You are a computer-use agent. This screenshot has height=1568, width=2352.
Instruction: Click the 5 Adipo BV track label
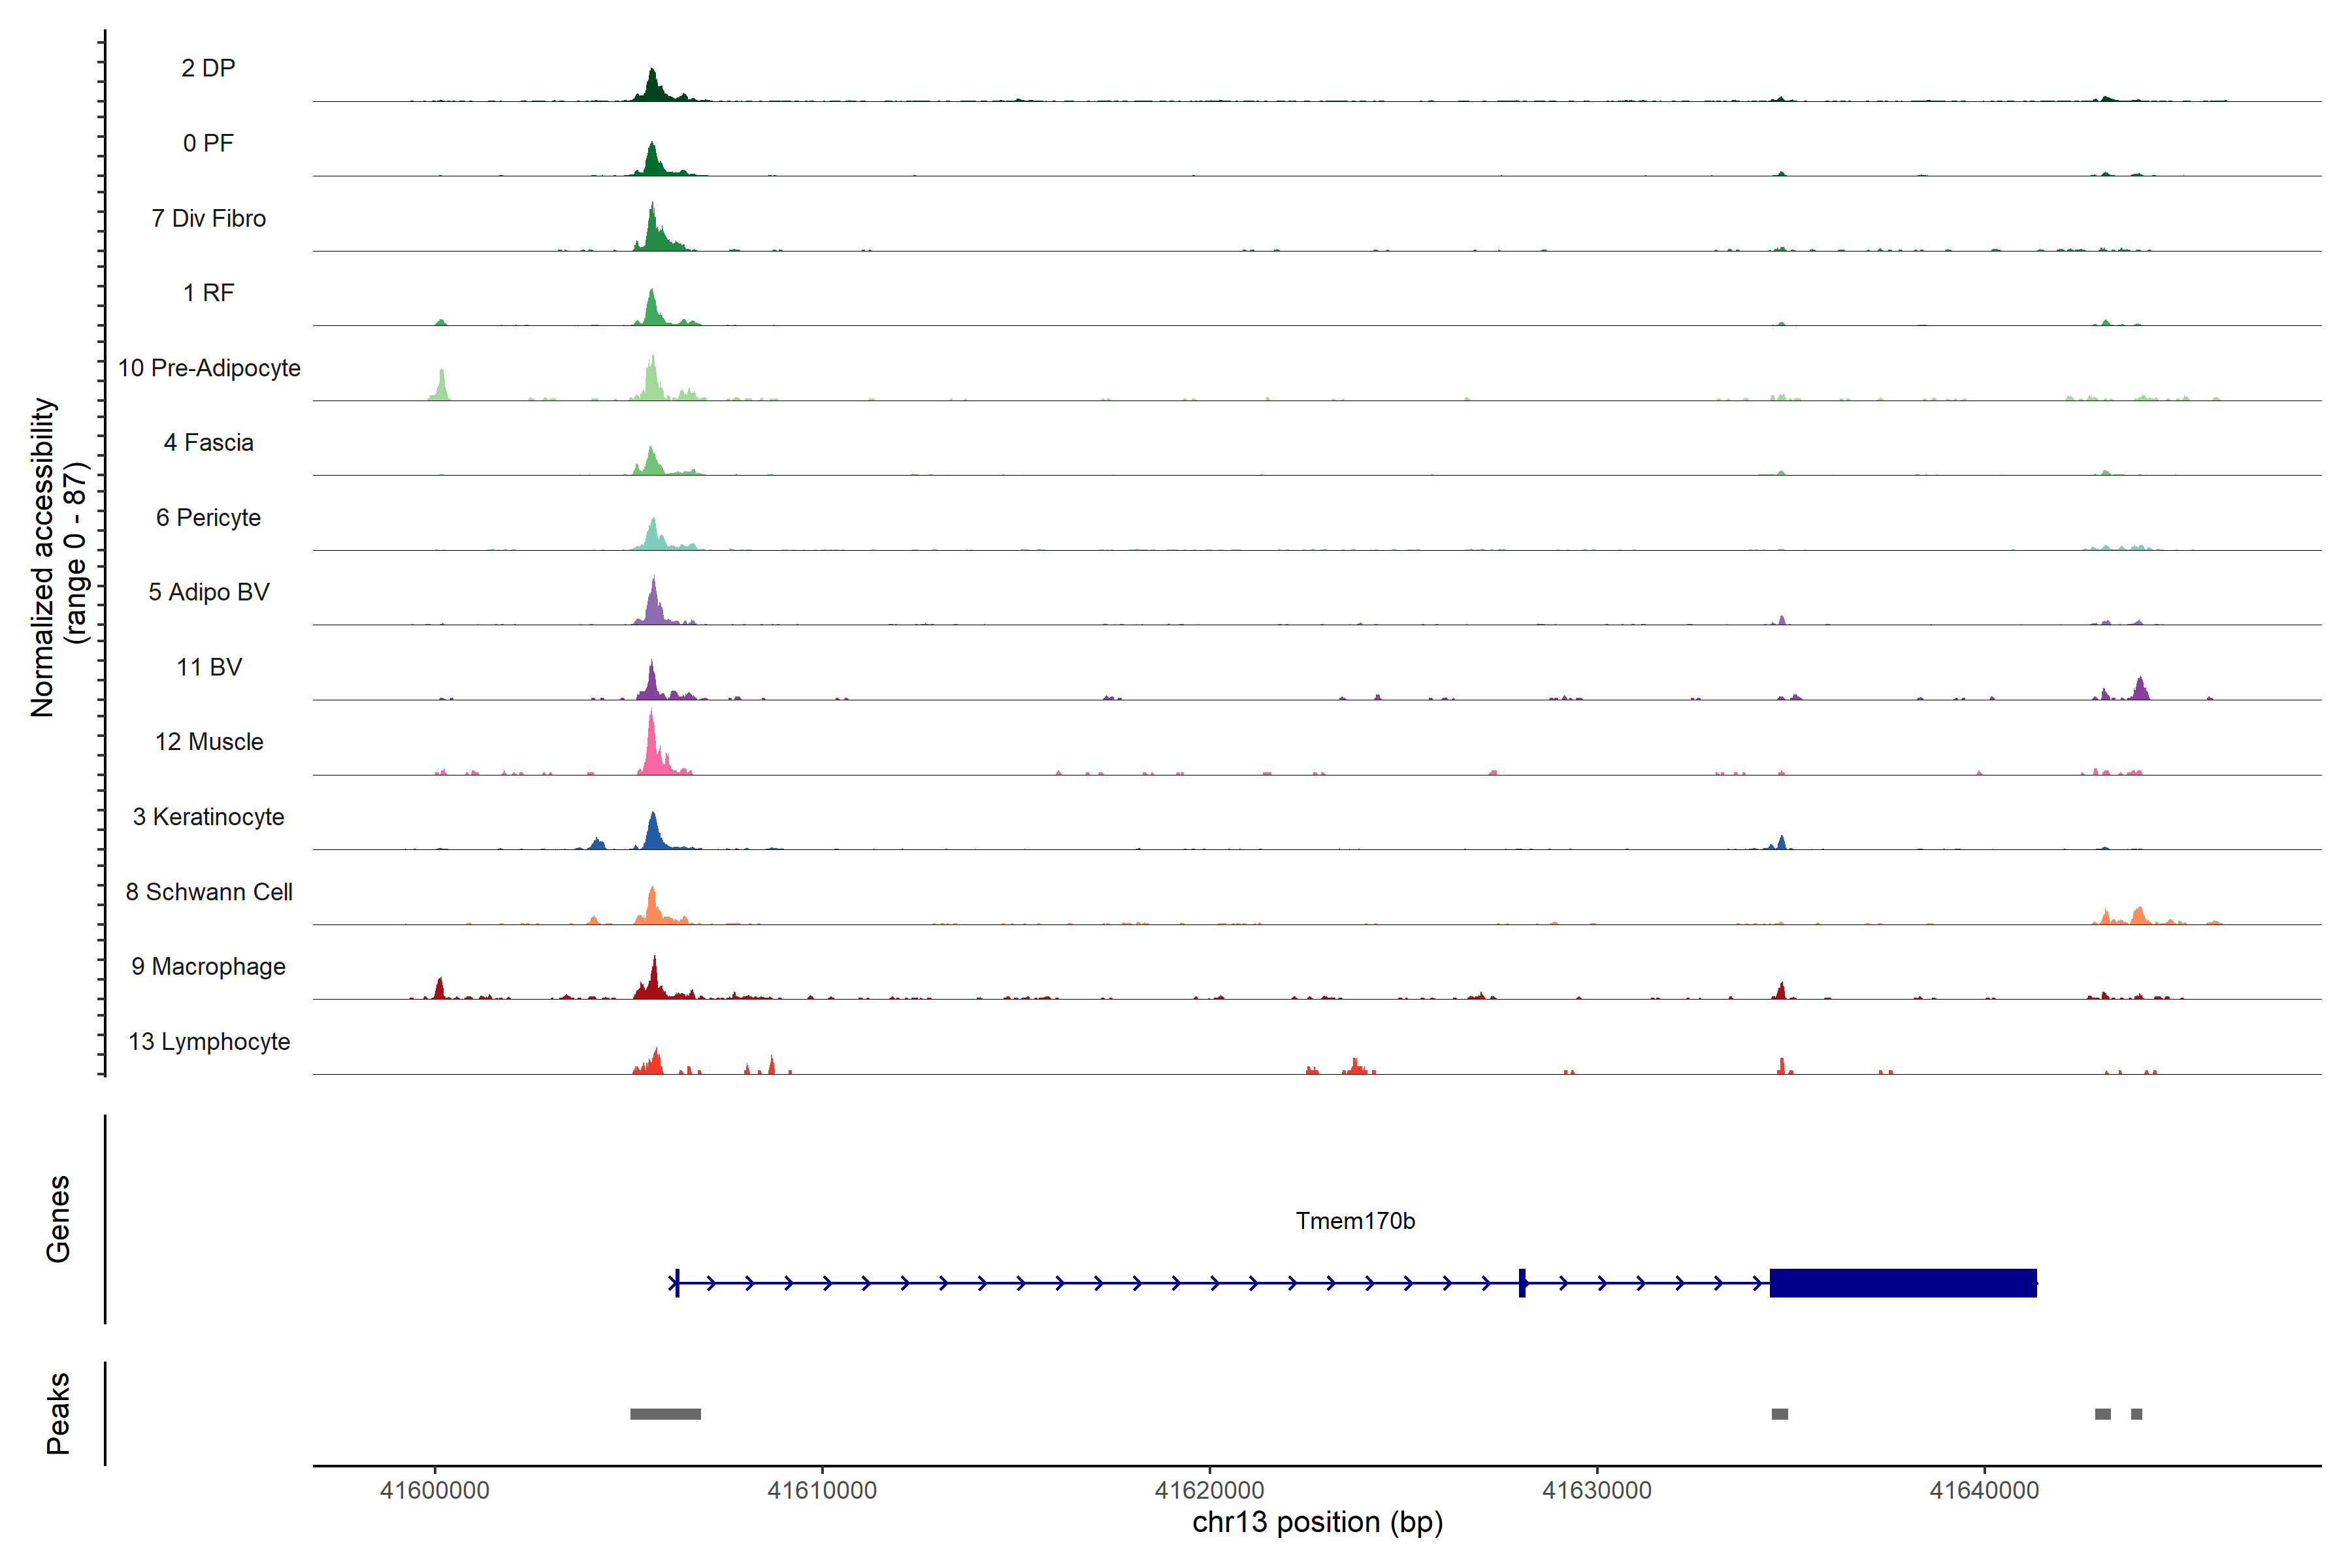click(x=209, y=592)
